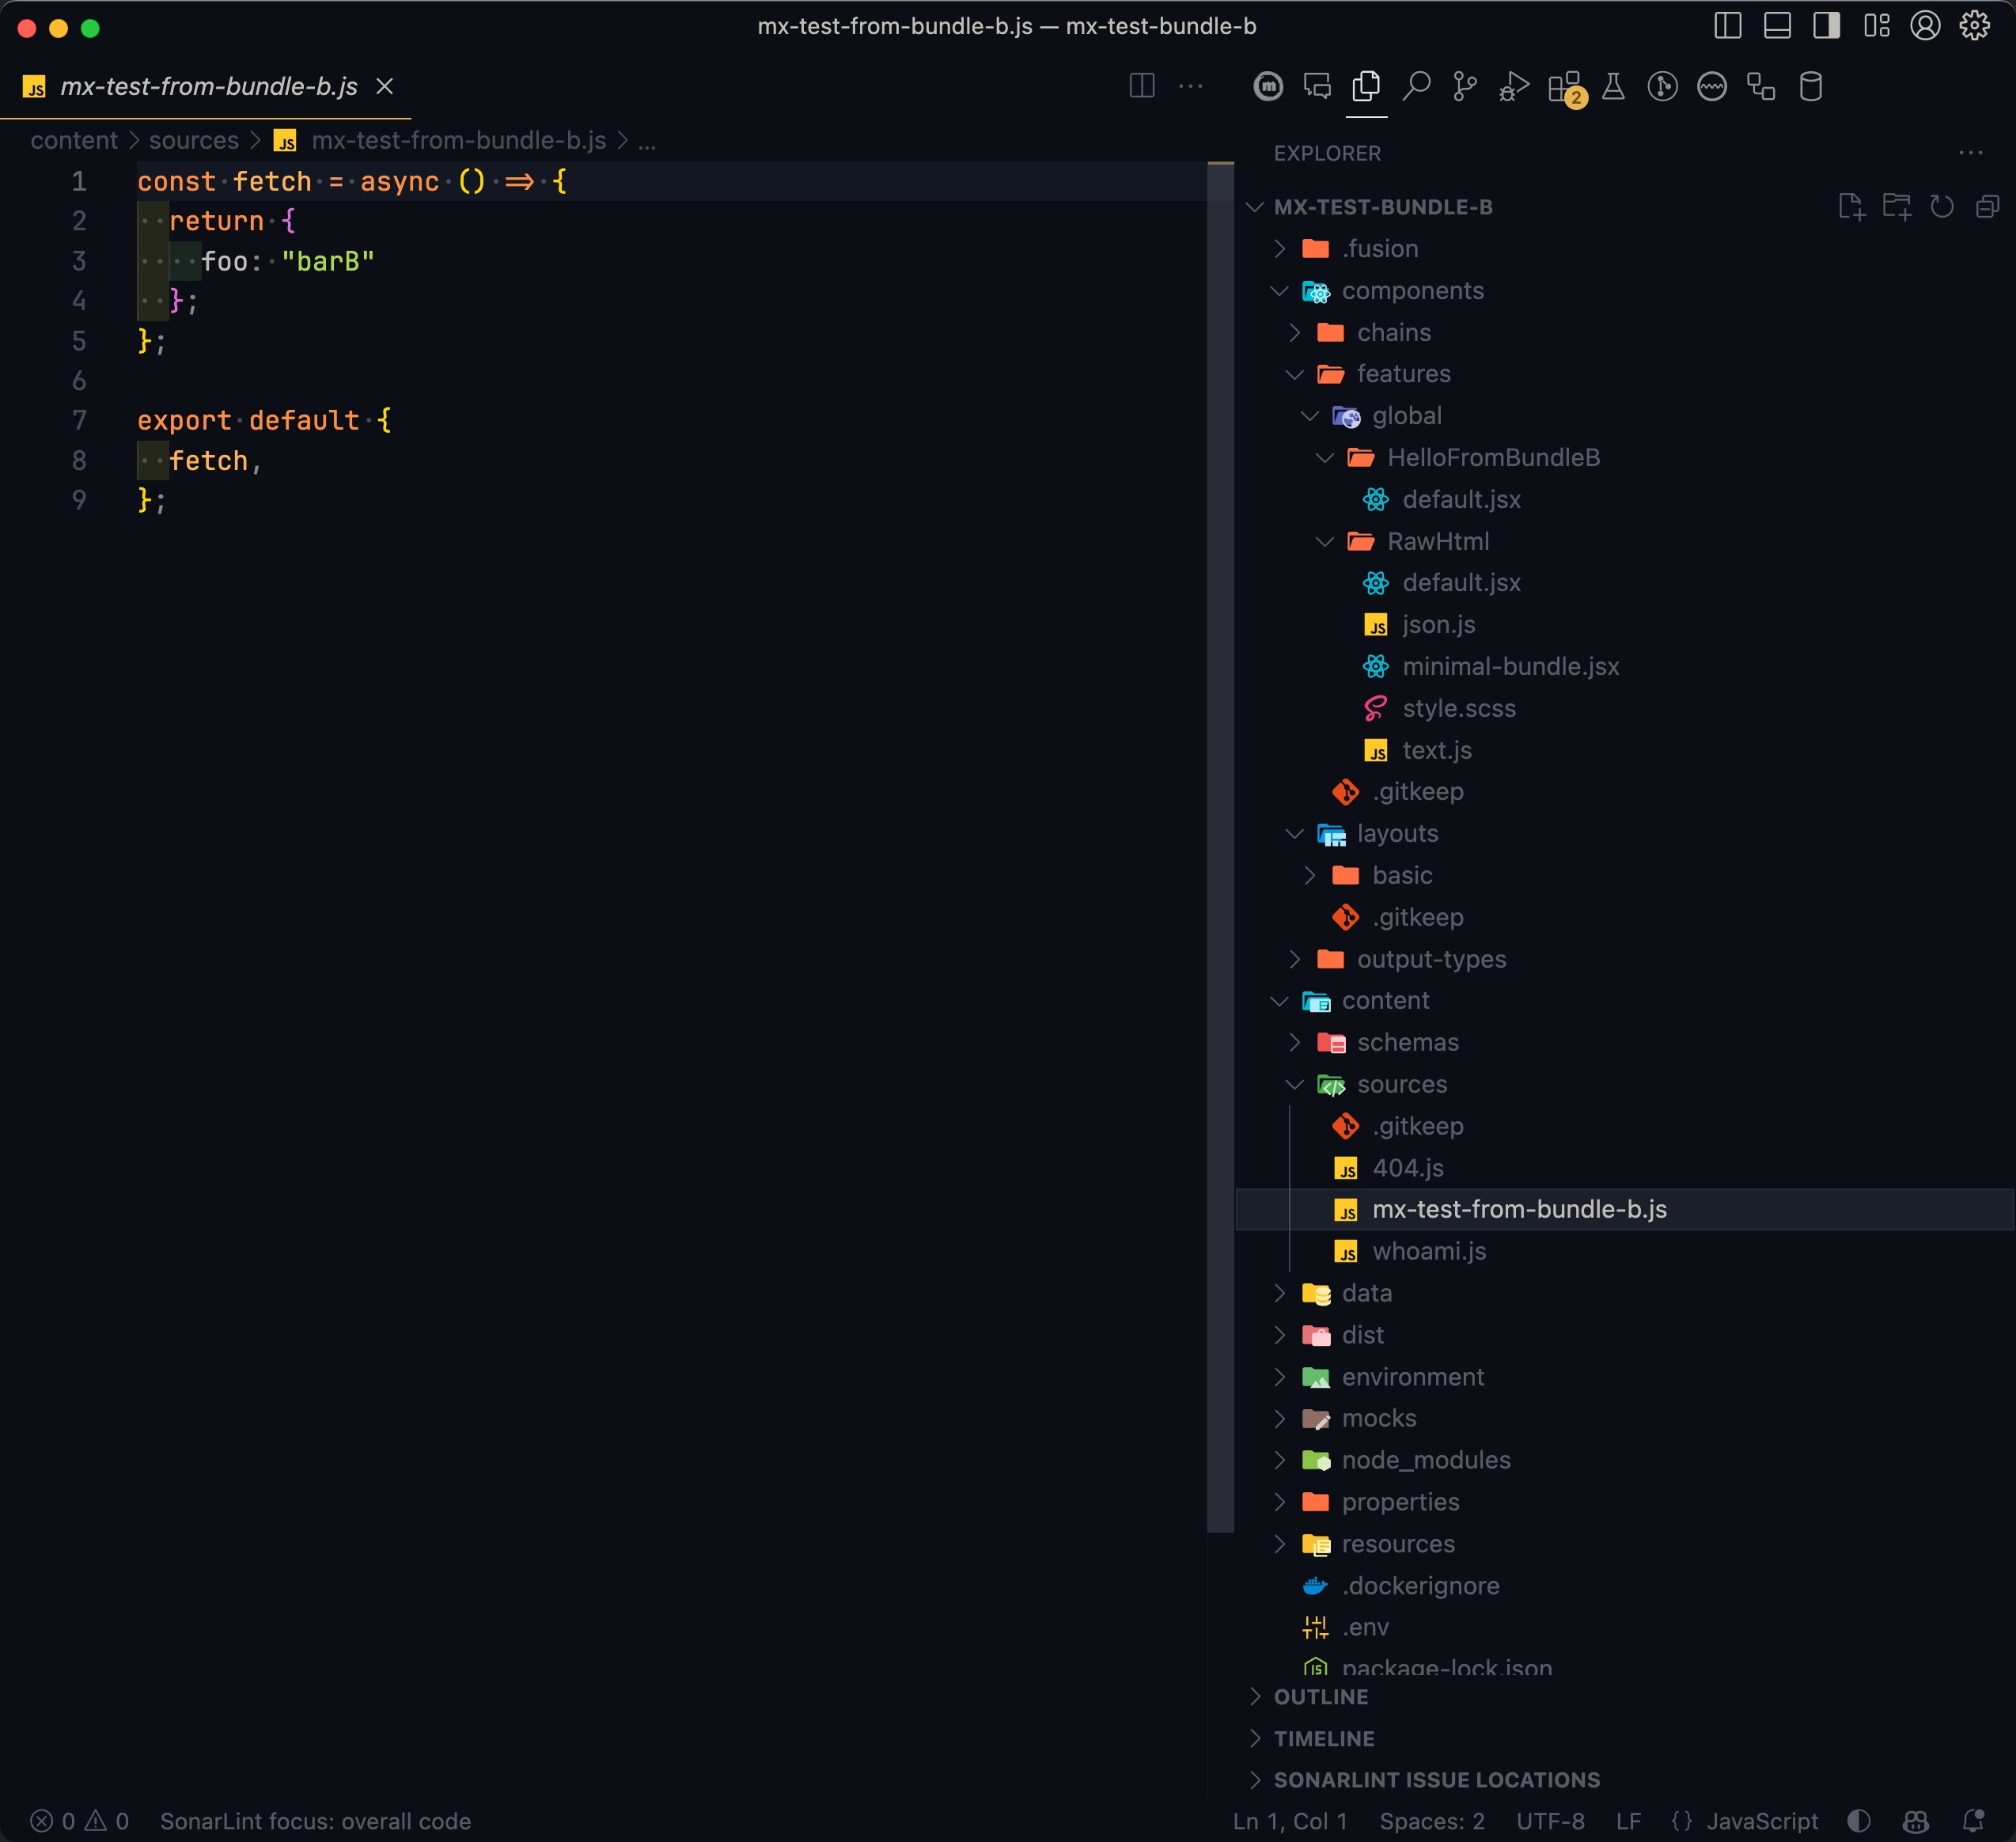Image resolution: width=2016 pixels, height=1842 pixels.
Task: Open the chat bubbles view icon
Action: click(x=1317, y=87)
